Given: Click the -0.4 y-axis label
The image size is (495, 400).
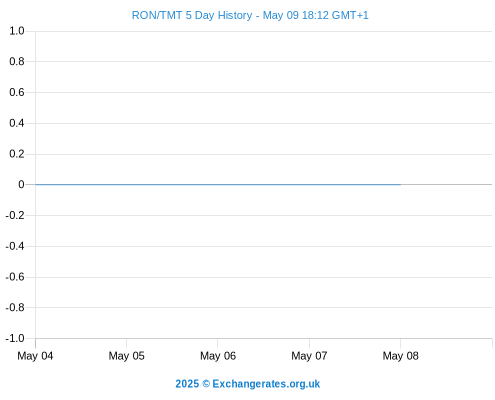Looking at the screenshot, I should click(15, 246).
